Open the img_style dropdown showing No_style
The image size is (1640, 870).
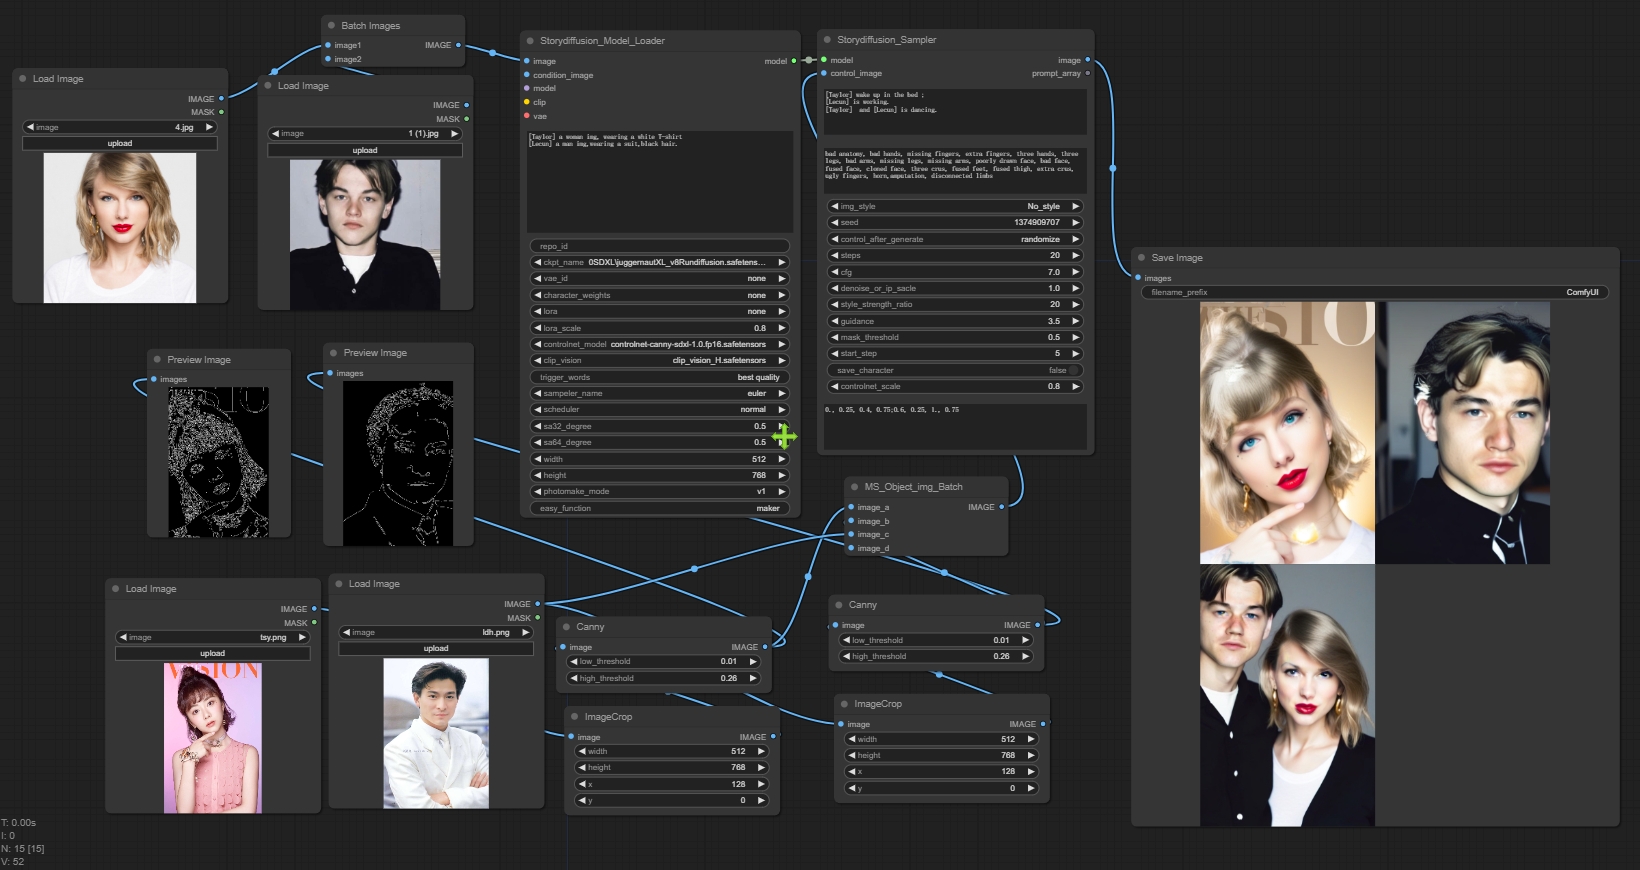(x=955, y=206)
